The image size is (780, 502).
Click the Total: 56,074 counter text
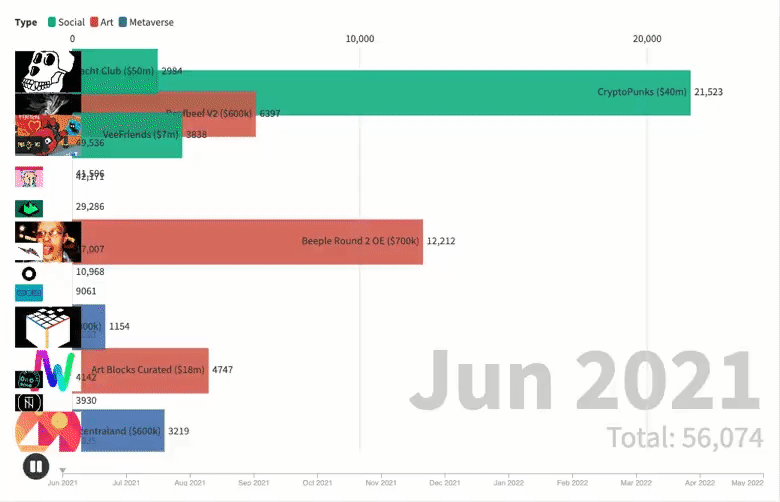point(684,438)
